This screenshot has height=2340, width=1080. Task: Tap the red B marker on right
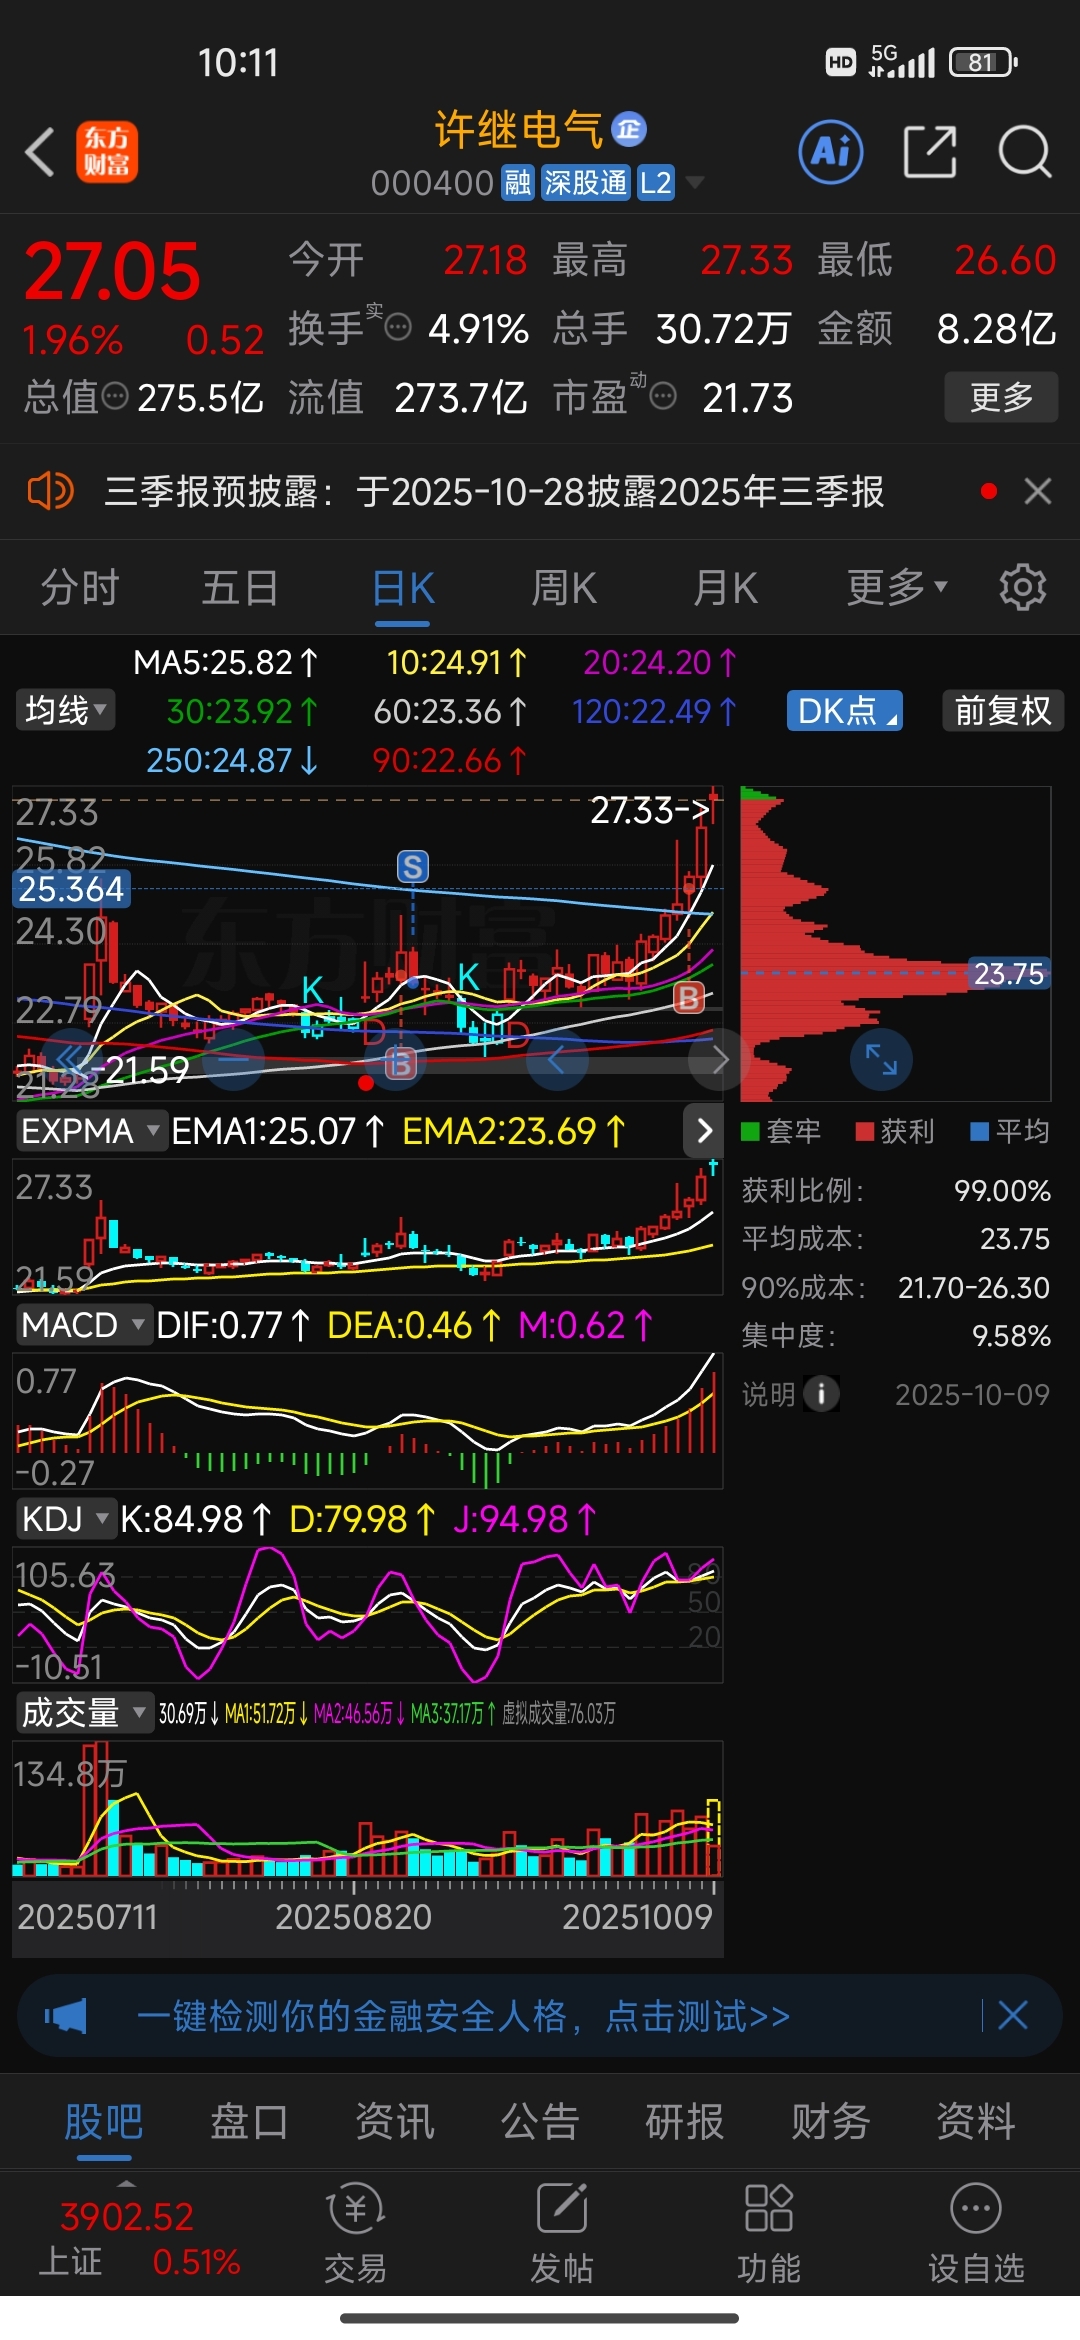point(688,997)
